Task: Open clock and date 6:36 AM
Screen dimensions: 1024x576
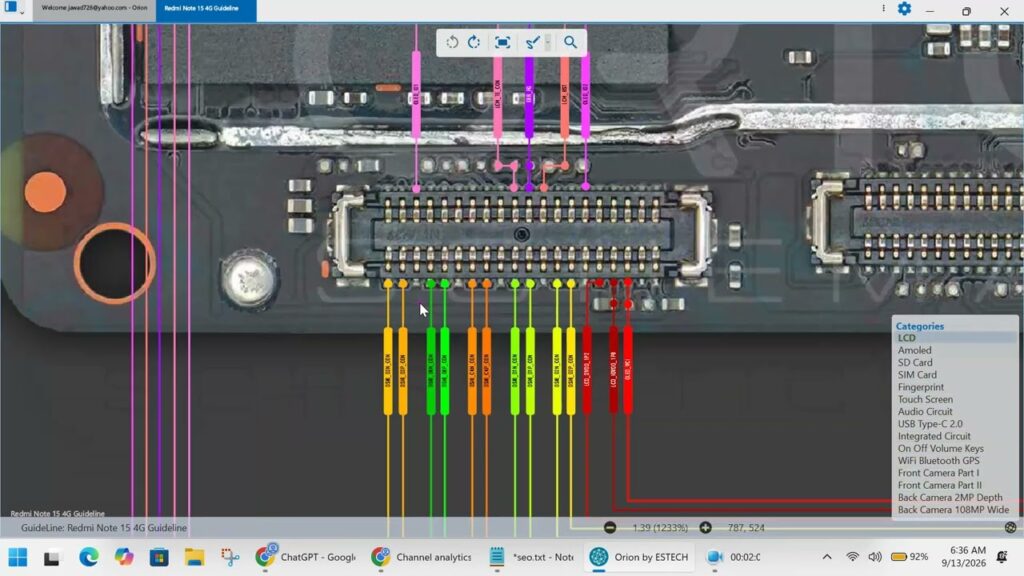Action: 964,556
